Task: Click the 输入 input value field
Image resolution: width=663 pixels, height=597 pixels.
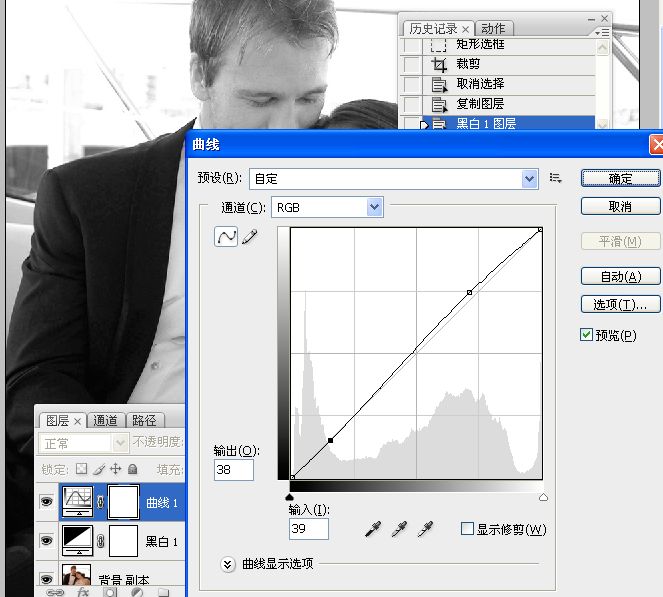Action: click(x=309, y=529)
